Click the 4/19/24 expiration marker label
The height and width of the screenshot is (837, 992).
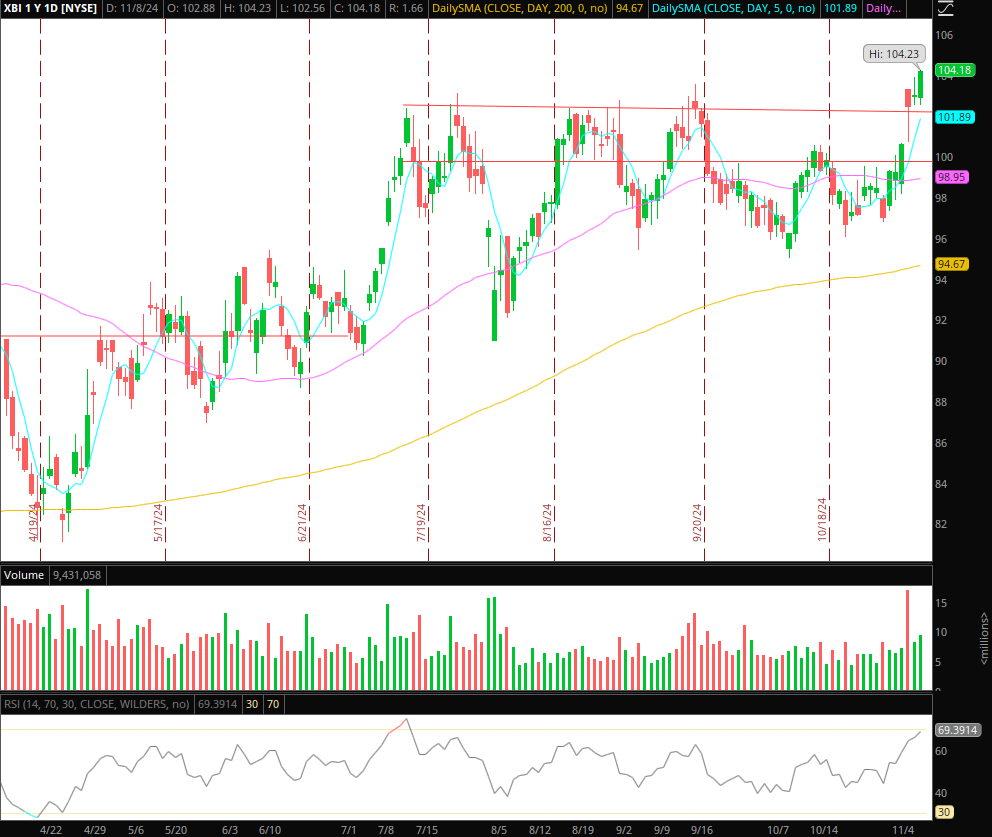pos(34,523)
